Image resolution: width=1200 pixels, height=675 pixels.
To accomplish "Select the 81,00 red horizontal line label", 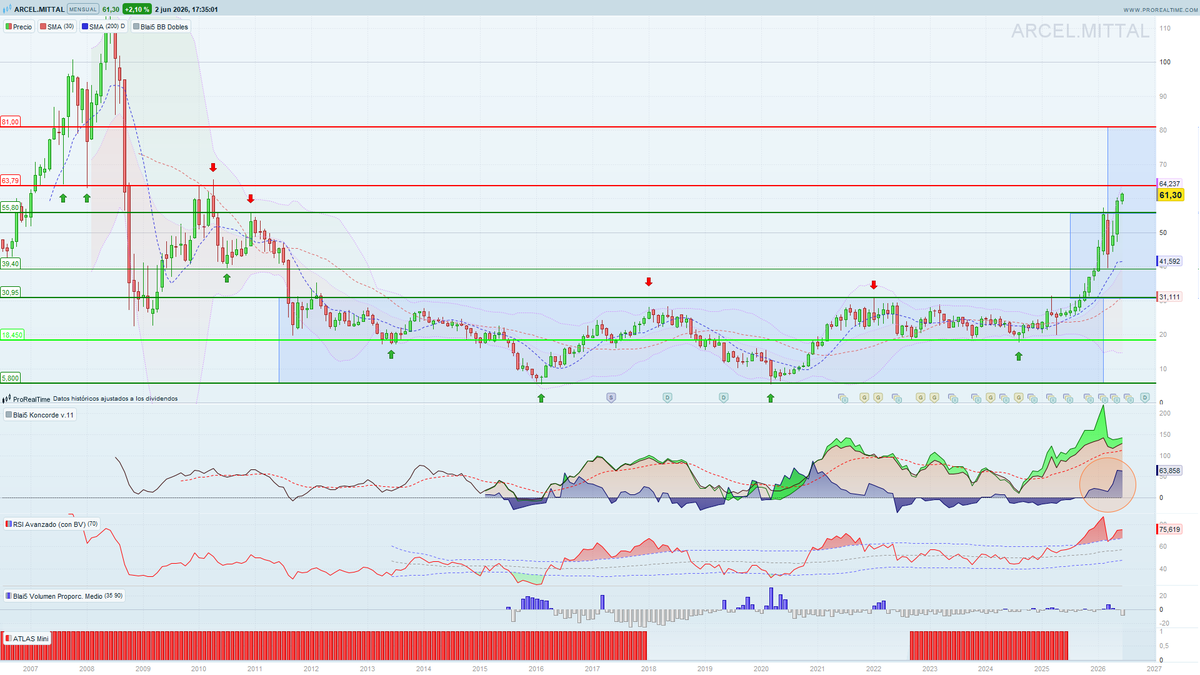I will tap(10, 122).
